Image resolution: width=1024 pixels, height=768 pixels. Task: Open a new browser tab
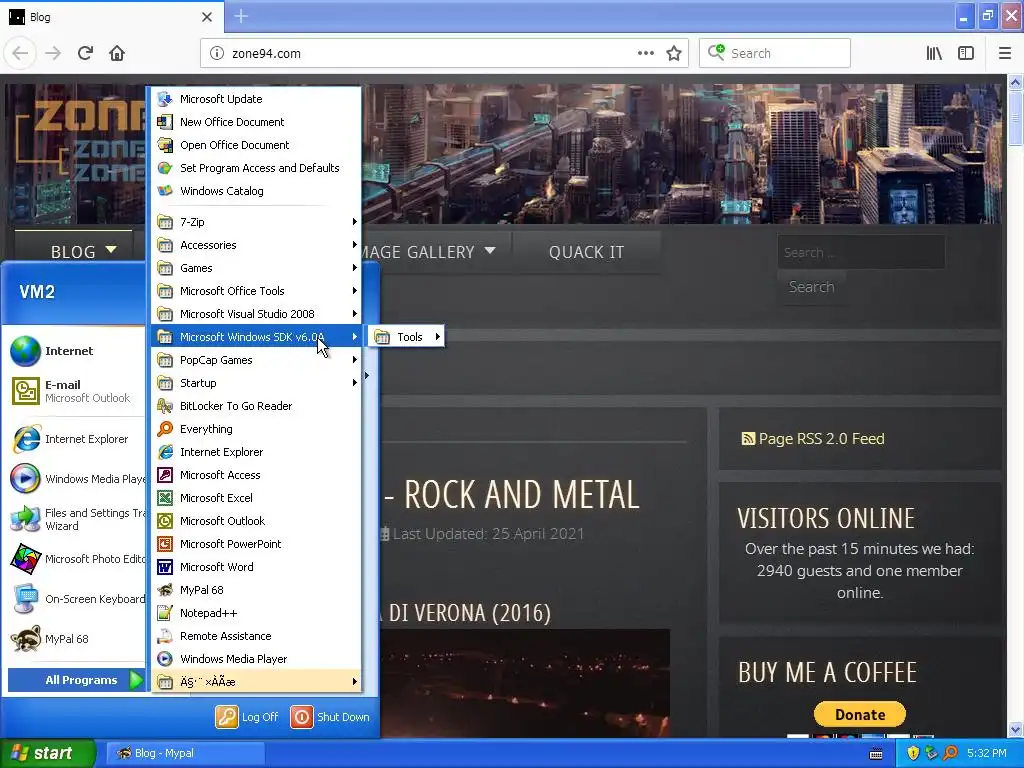(x=241, y=16)
